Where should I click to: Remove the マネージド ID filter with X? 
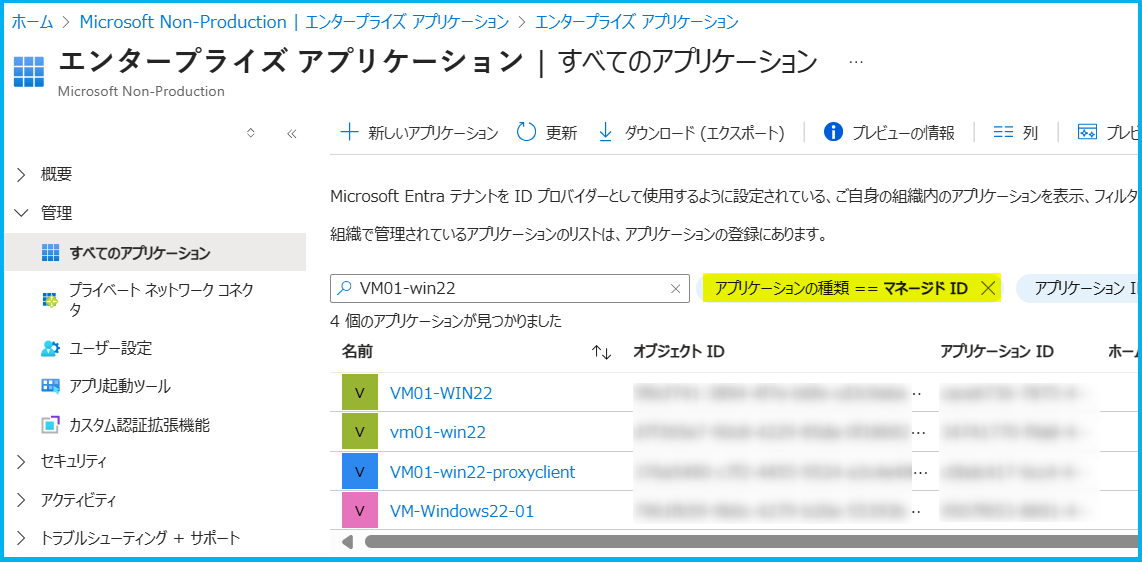coord(988,289)
